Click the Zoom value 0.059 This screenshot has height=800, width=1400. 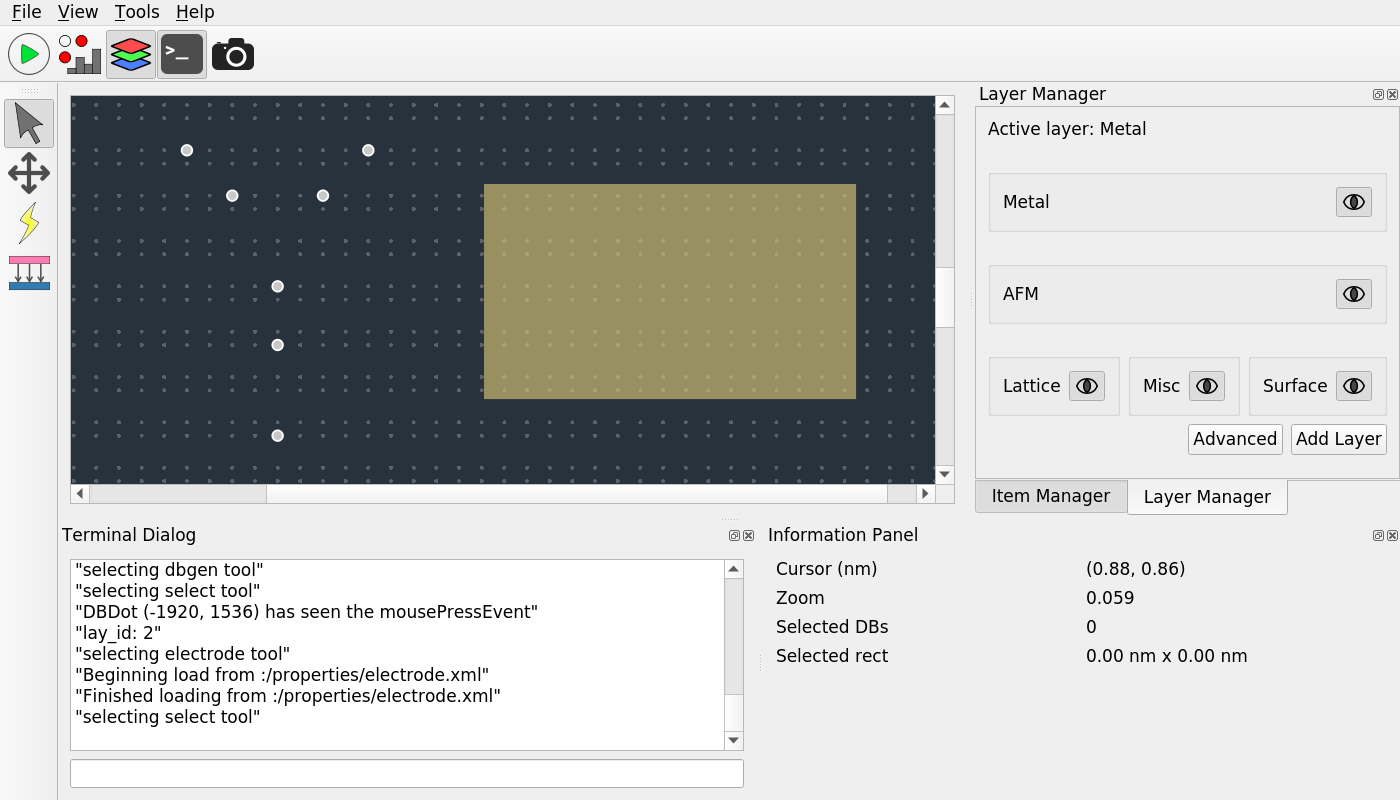click(x=1110, y=598)
